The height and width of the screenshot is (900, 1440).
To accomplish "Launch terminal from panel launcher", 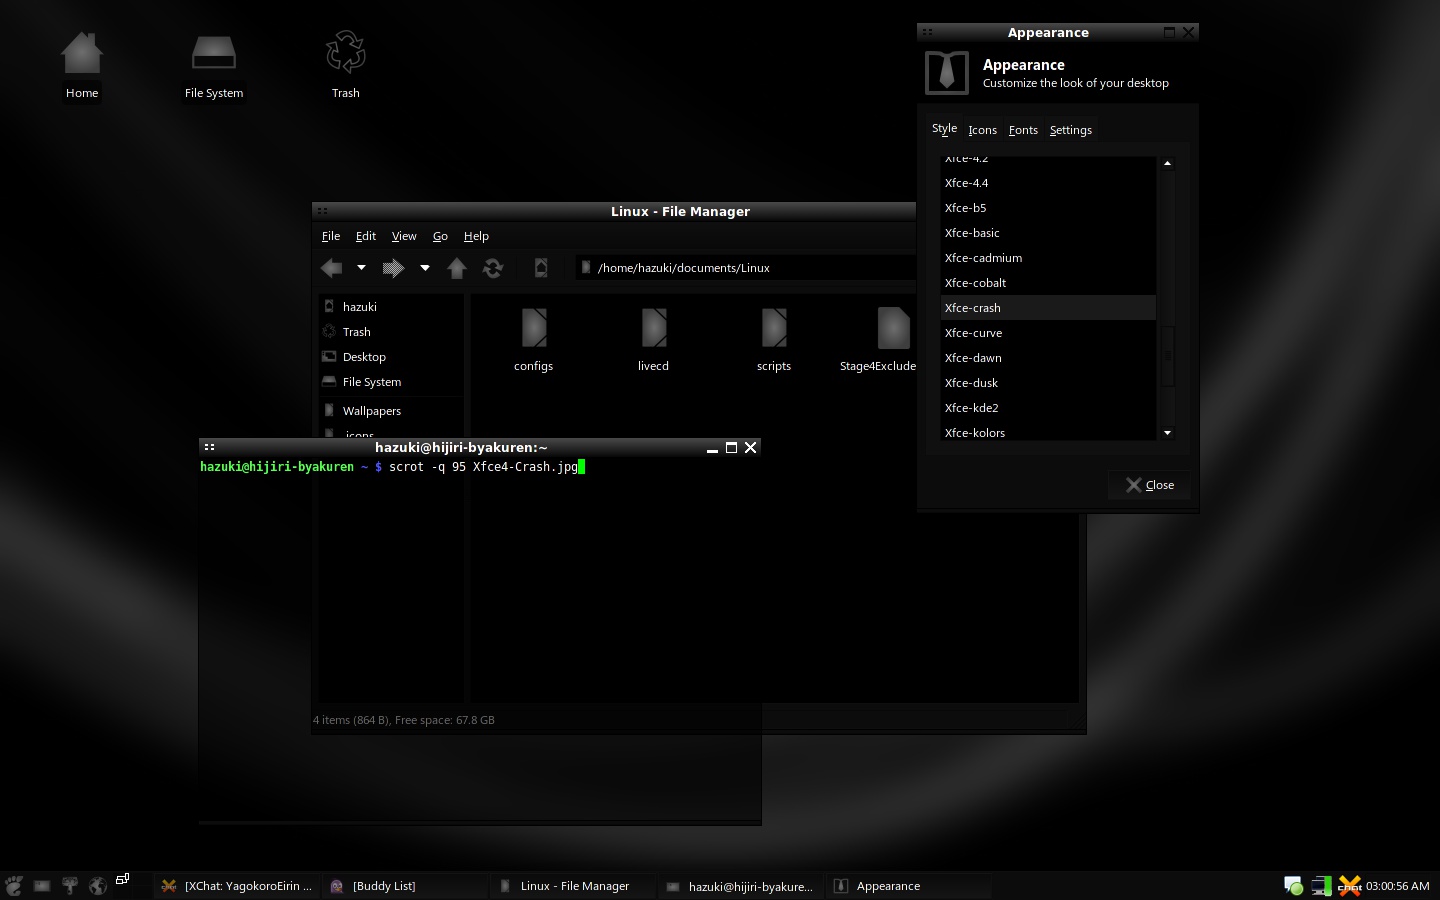I will [42, 886].
